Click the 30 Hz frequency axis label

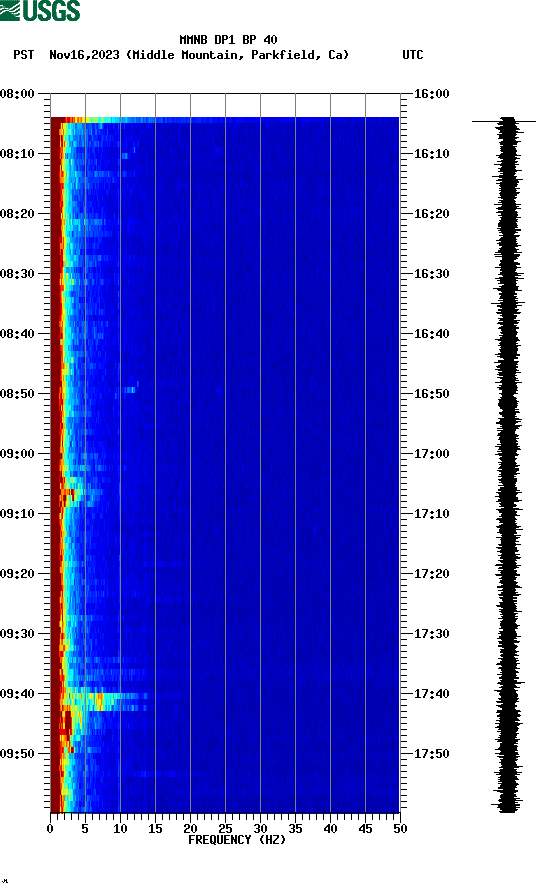[260, 829]
